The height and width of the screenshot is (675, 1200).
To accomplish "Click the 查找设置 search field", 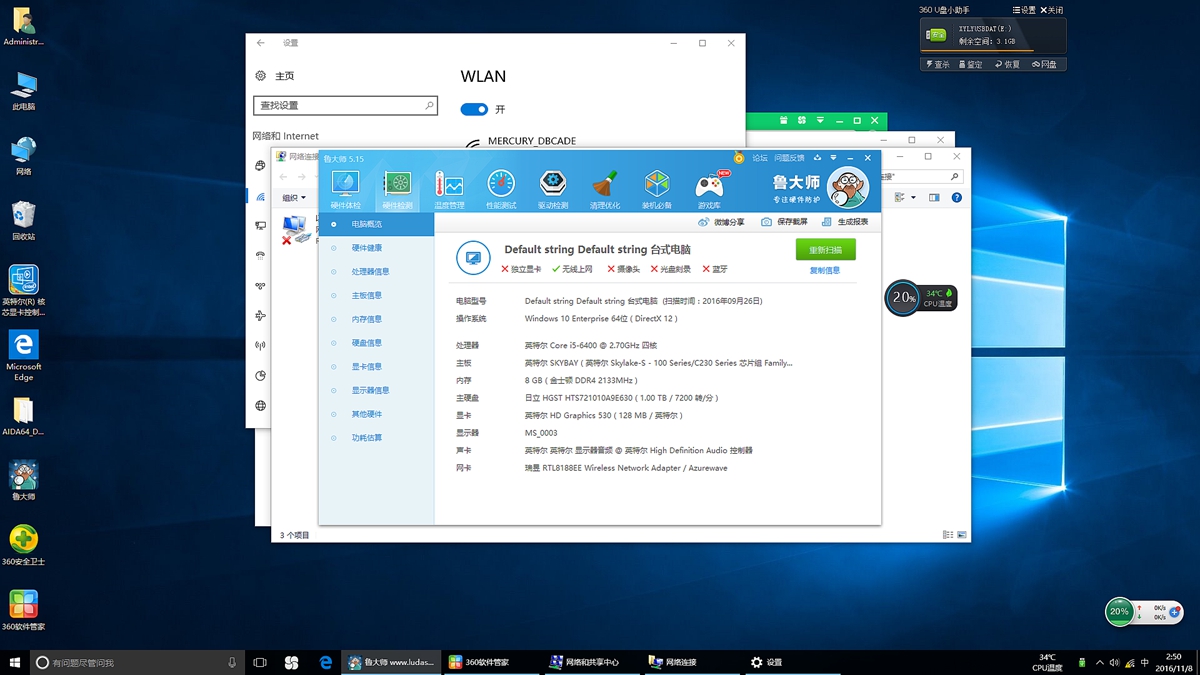I will tap(340, 105).
